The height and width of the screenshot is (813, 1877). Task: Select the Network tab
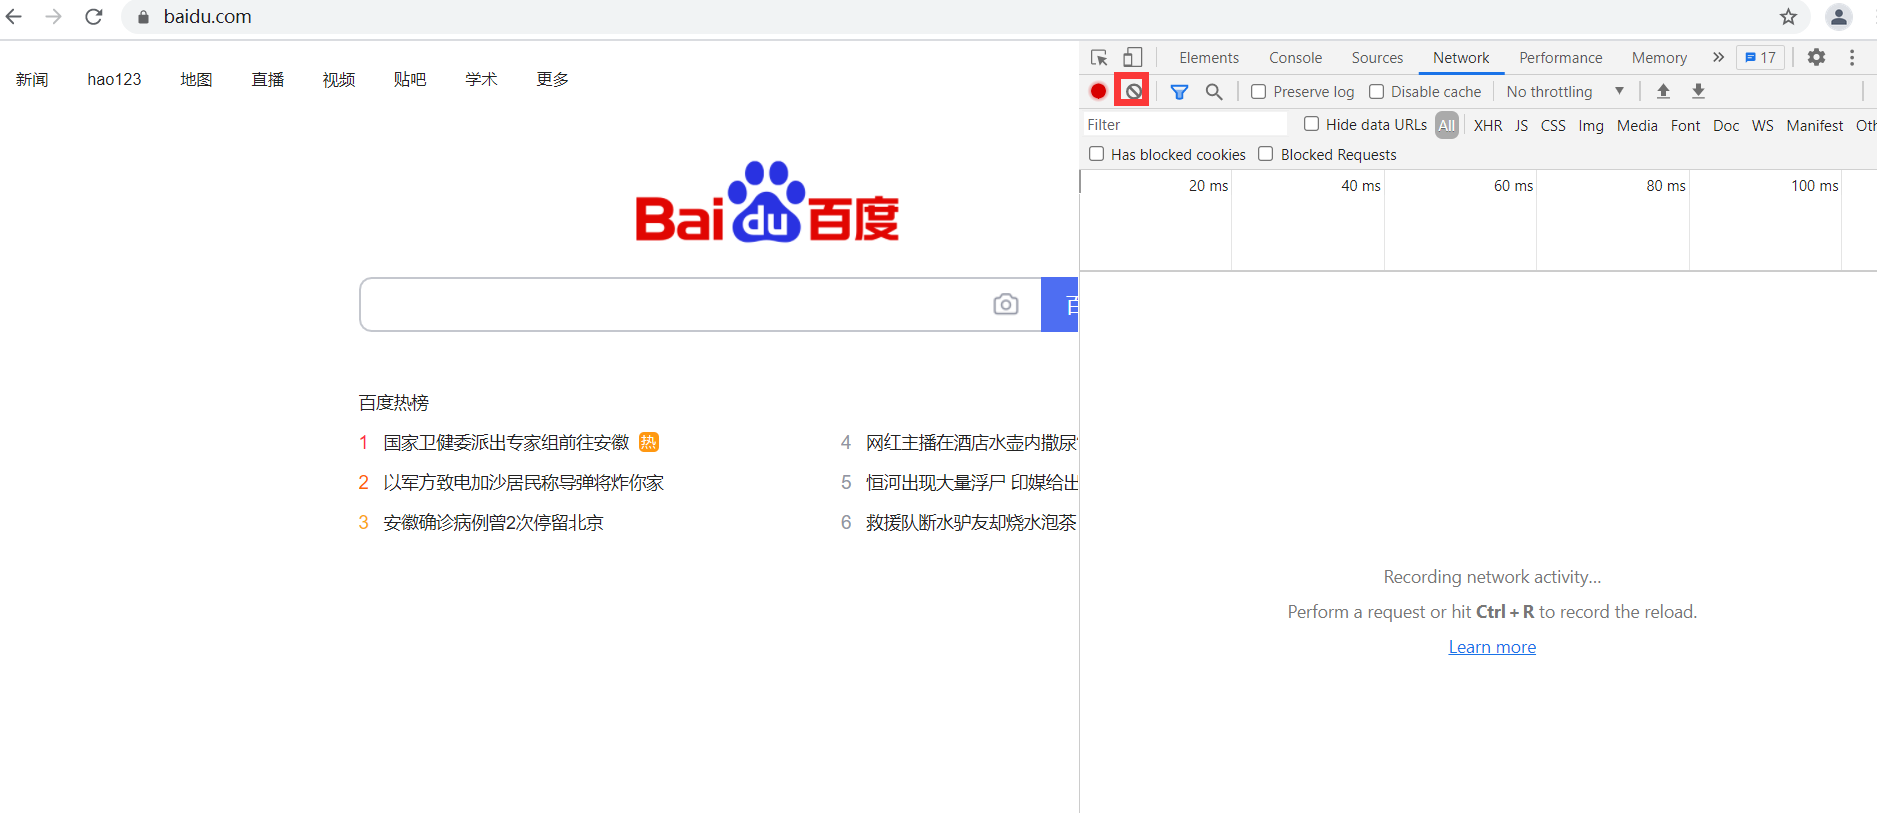coord(1461,58)
